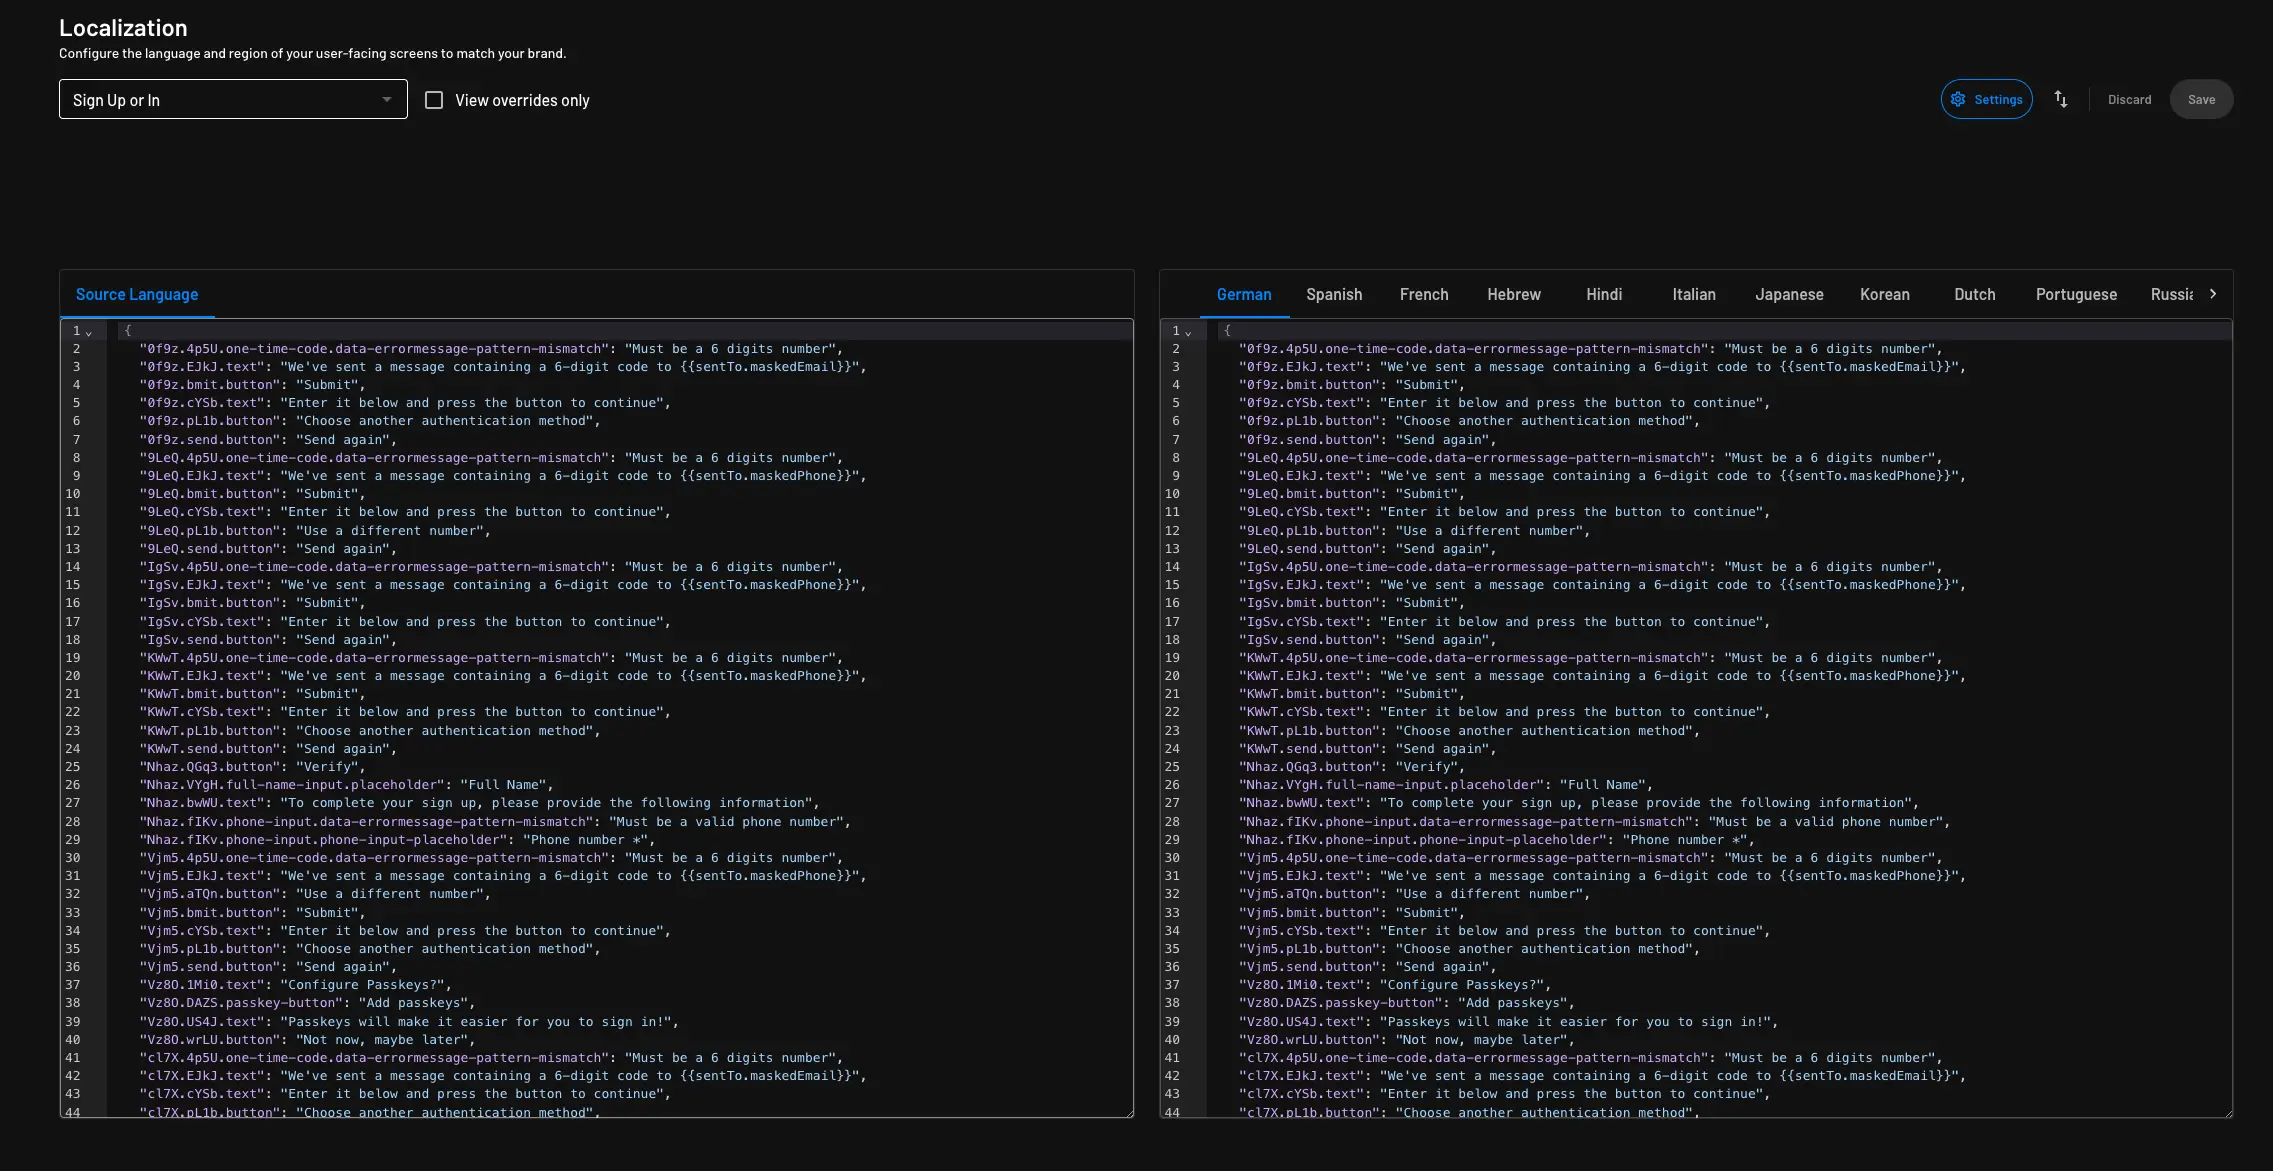
Task: Click line 28 "Must be a valid phone number" in source editor
Action: [726, 822]
